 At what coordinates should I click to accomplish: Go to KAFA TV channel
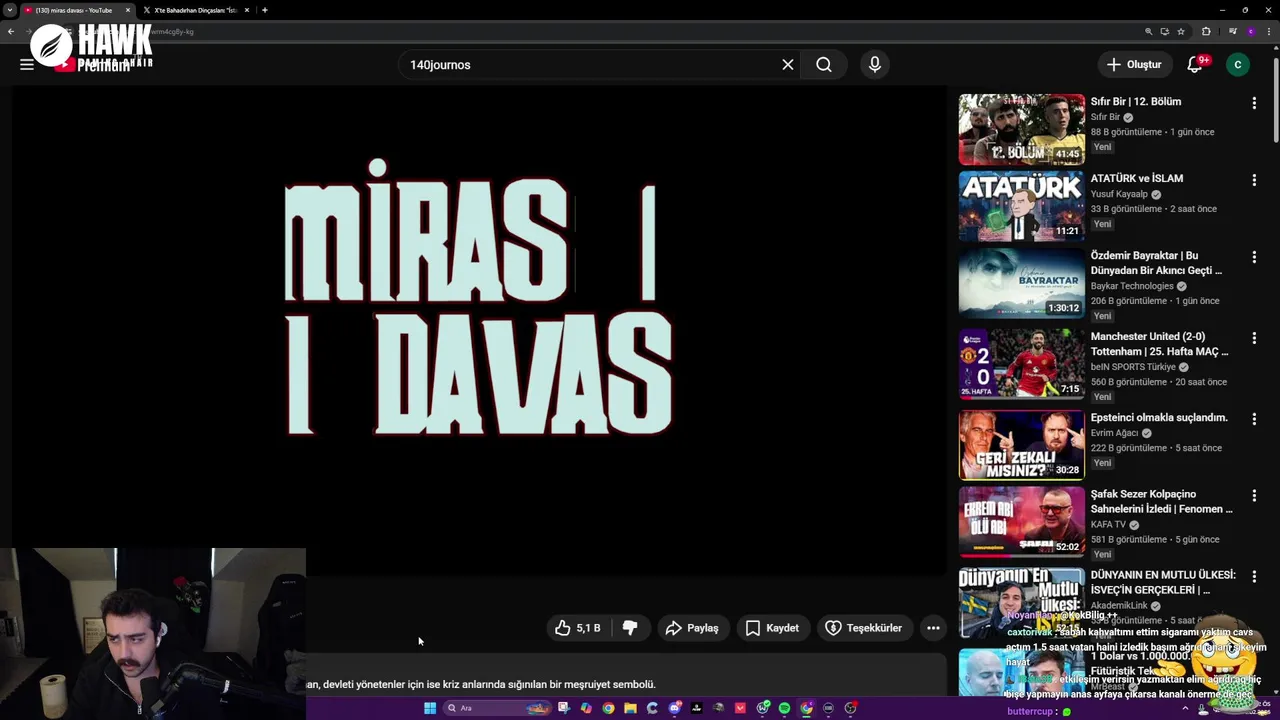(1108, 525)
